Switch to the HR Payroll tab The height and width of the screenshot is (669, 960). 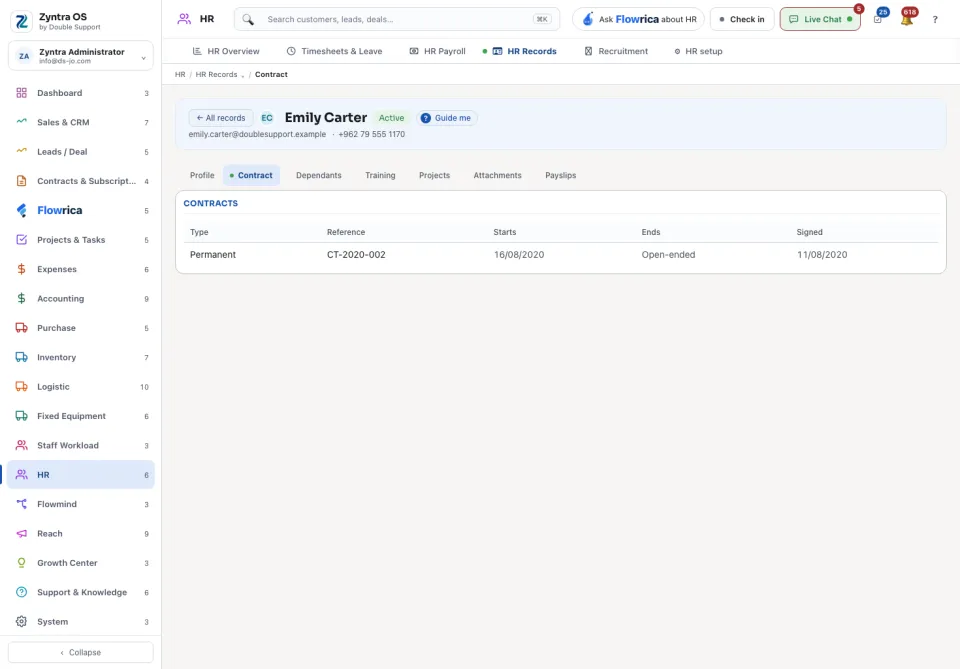coord(437,51)
